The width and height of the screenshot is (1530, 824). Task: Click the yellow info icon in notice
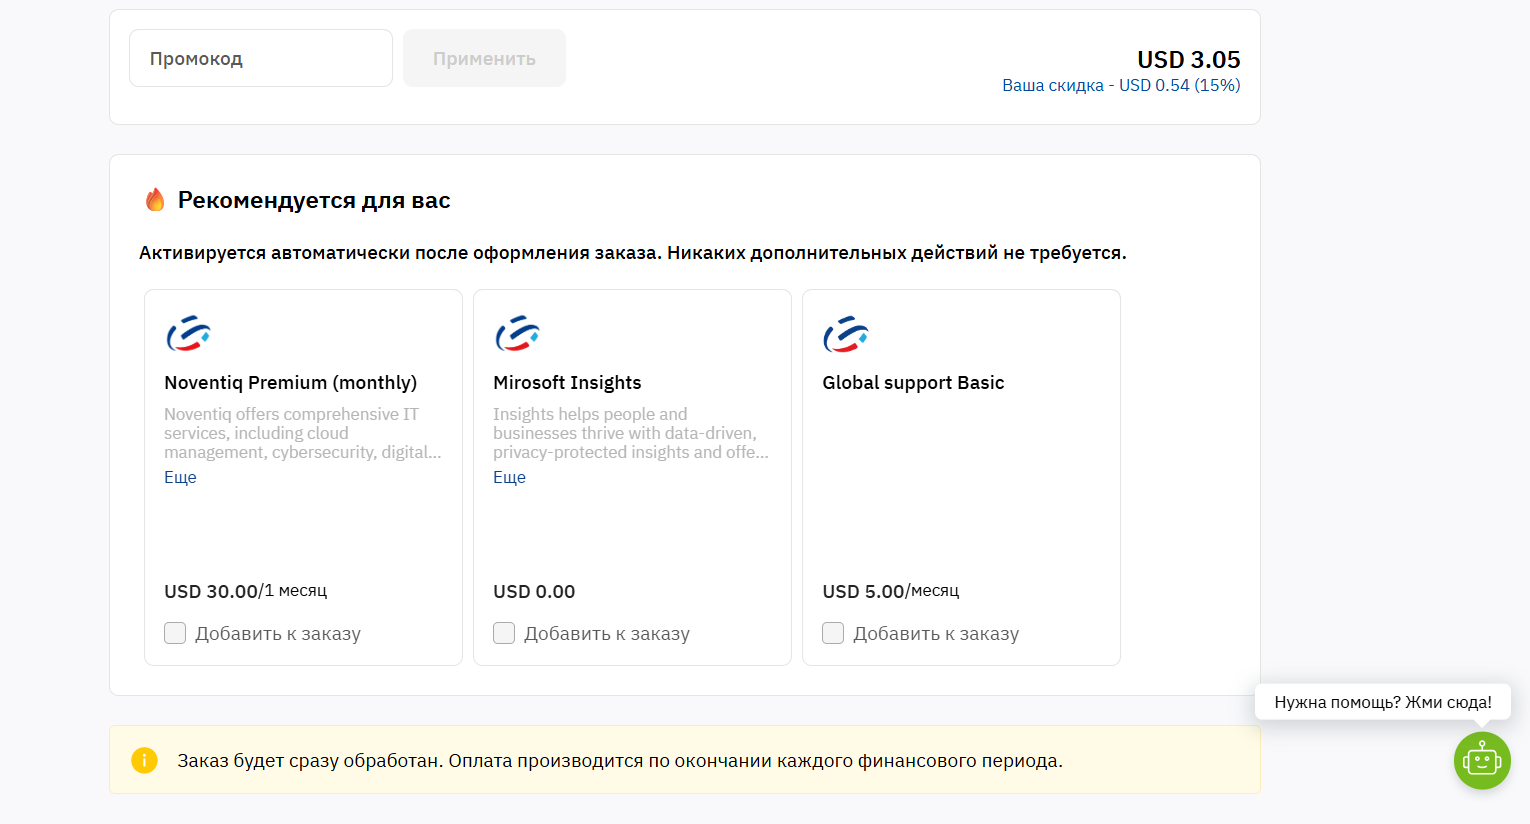pyautogui.click(x=144, y=760)
